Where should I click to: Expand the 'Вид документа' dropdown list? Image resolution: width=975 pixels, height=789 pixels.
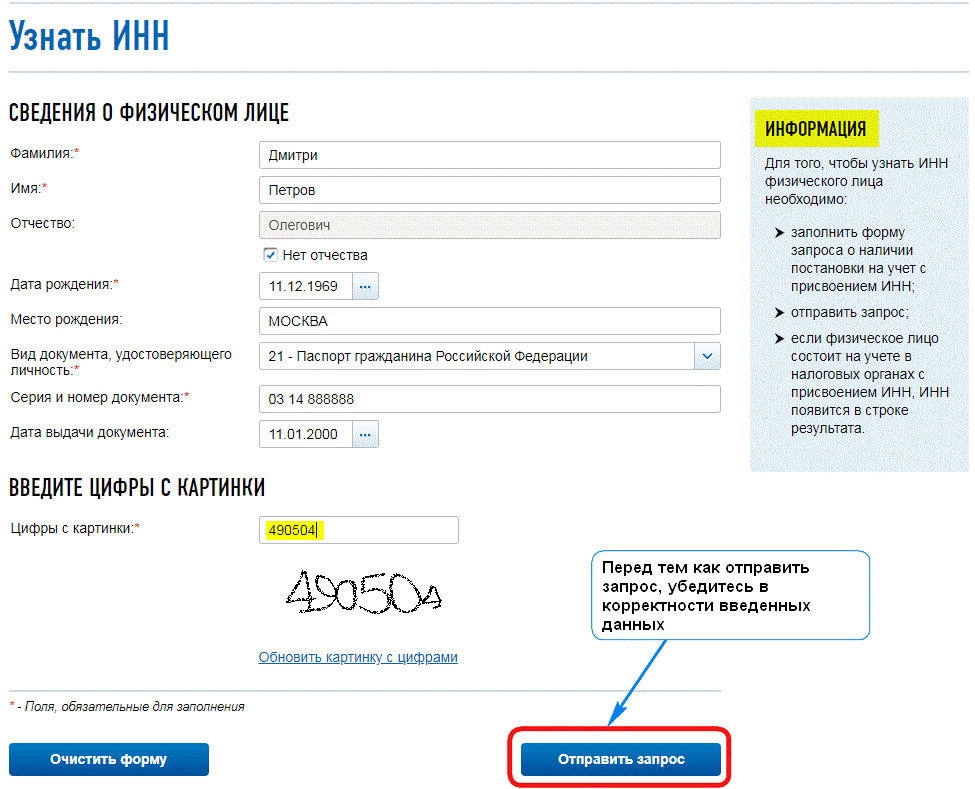pyautogui.click(x=707, y=356)
